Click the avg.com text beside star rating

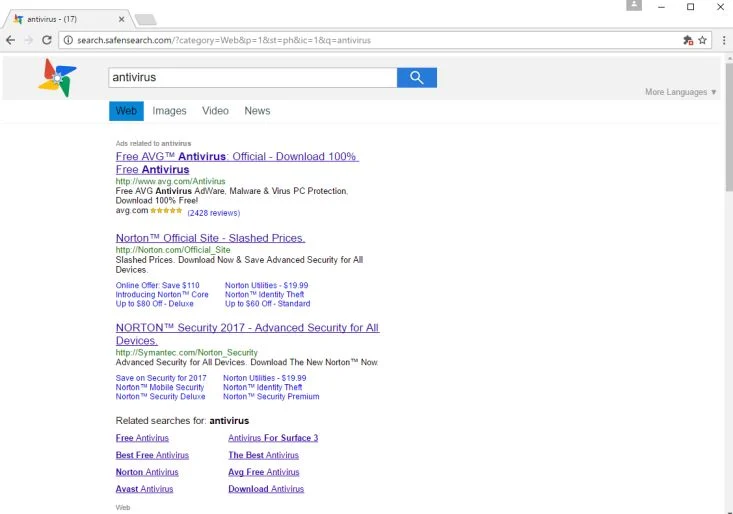coord(132,211)
